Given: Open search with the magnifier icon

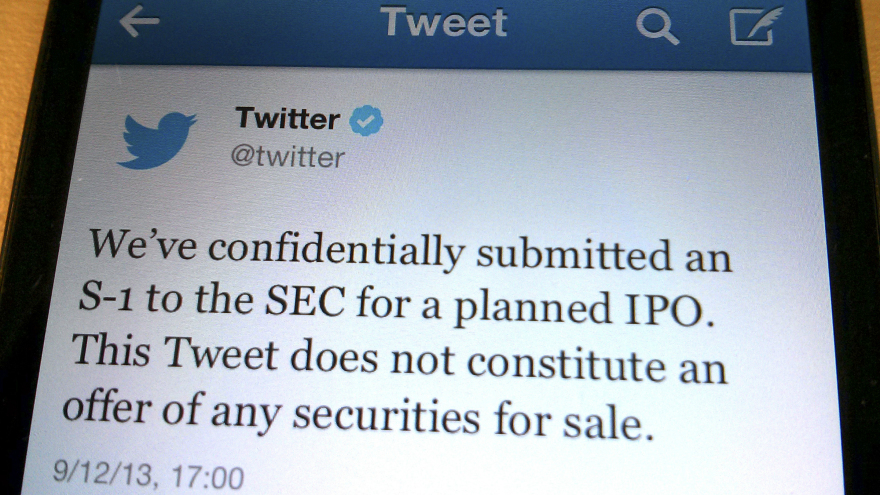Looking at the screenshot, I should [657, 27].
